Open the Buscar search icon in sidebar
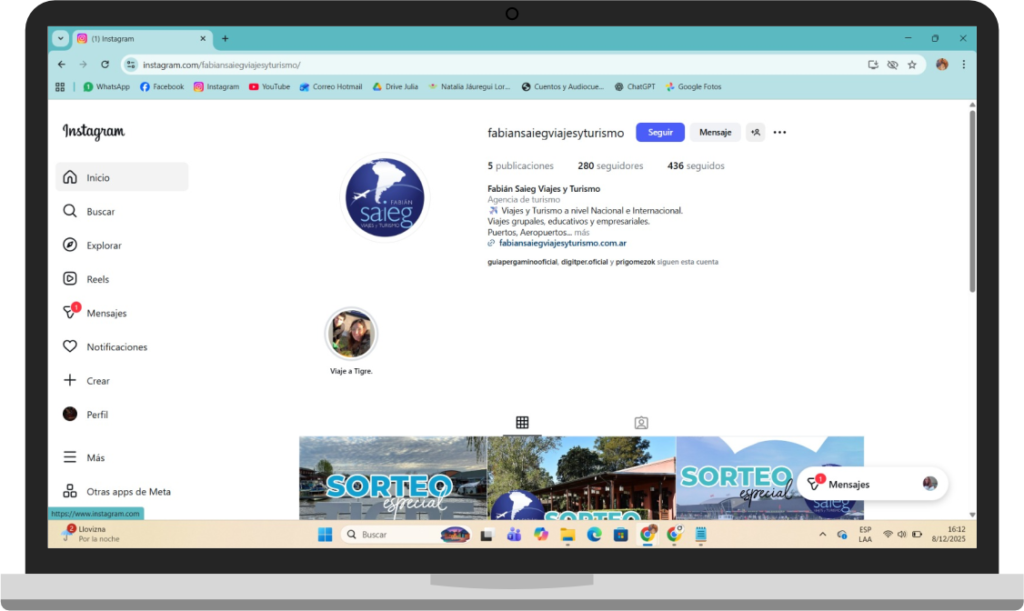Viewport: 1024px width, 611px height. coord(70,212)
